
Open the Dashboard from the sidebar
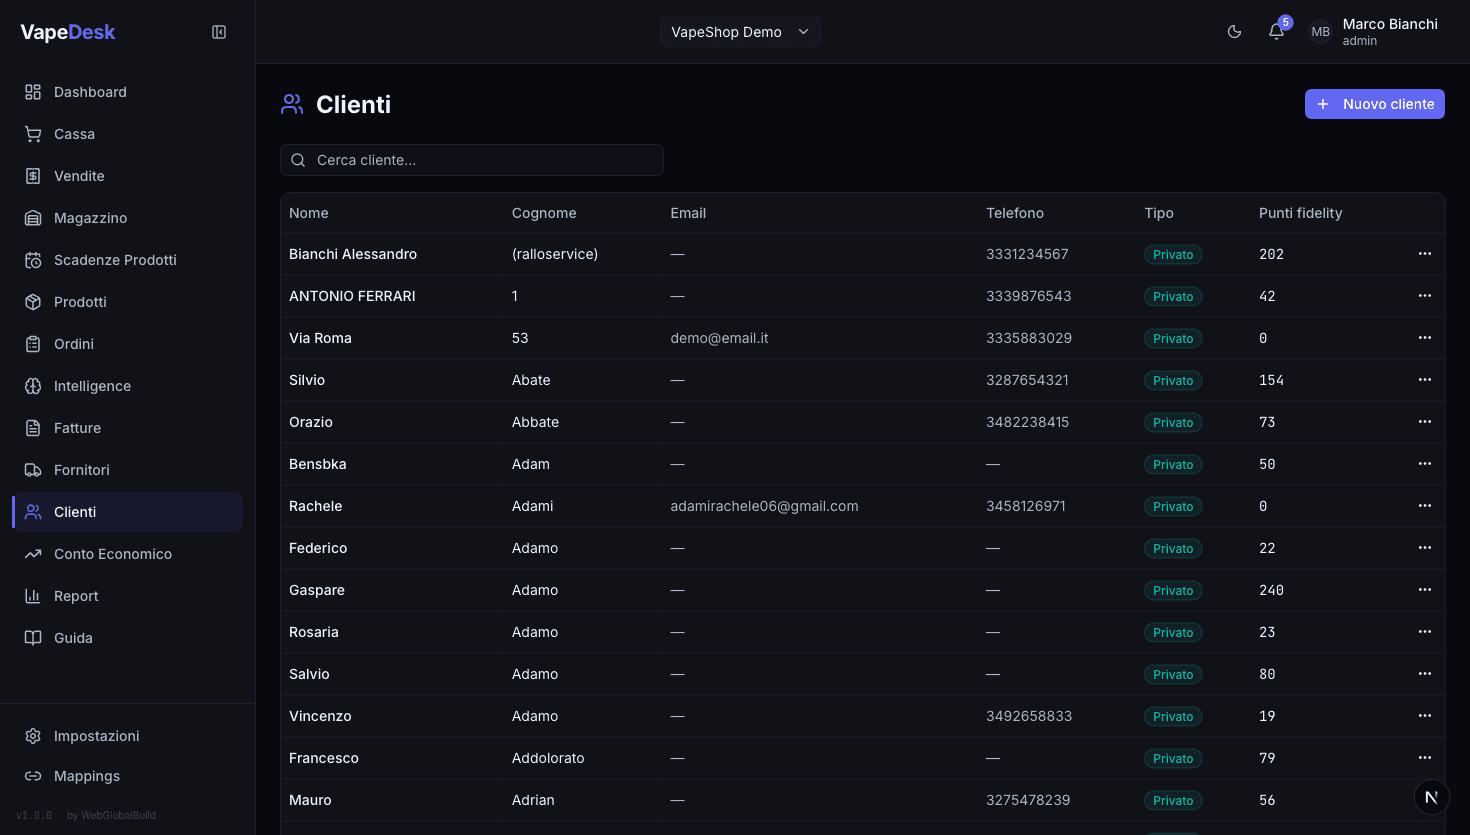coord(89,91)
